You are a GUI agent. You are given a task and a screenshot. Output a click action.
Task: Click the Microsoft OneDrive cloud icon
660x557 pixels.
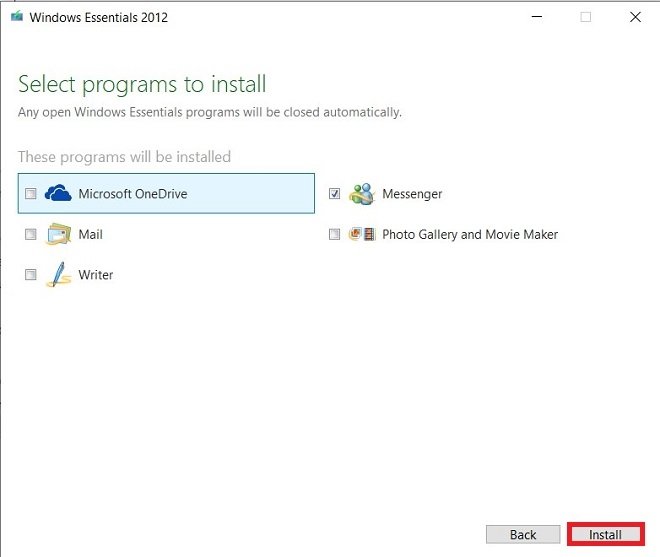coord(58,193)
